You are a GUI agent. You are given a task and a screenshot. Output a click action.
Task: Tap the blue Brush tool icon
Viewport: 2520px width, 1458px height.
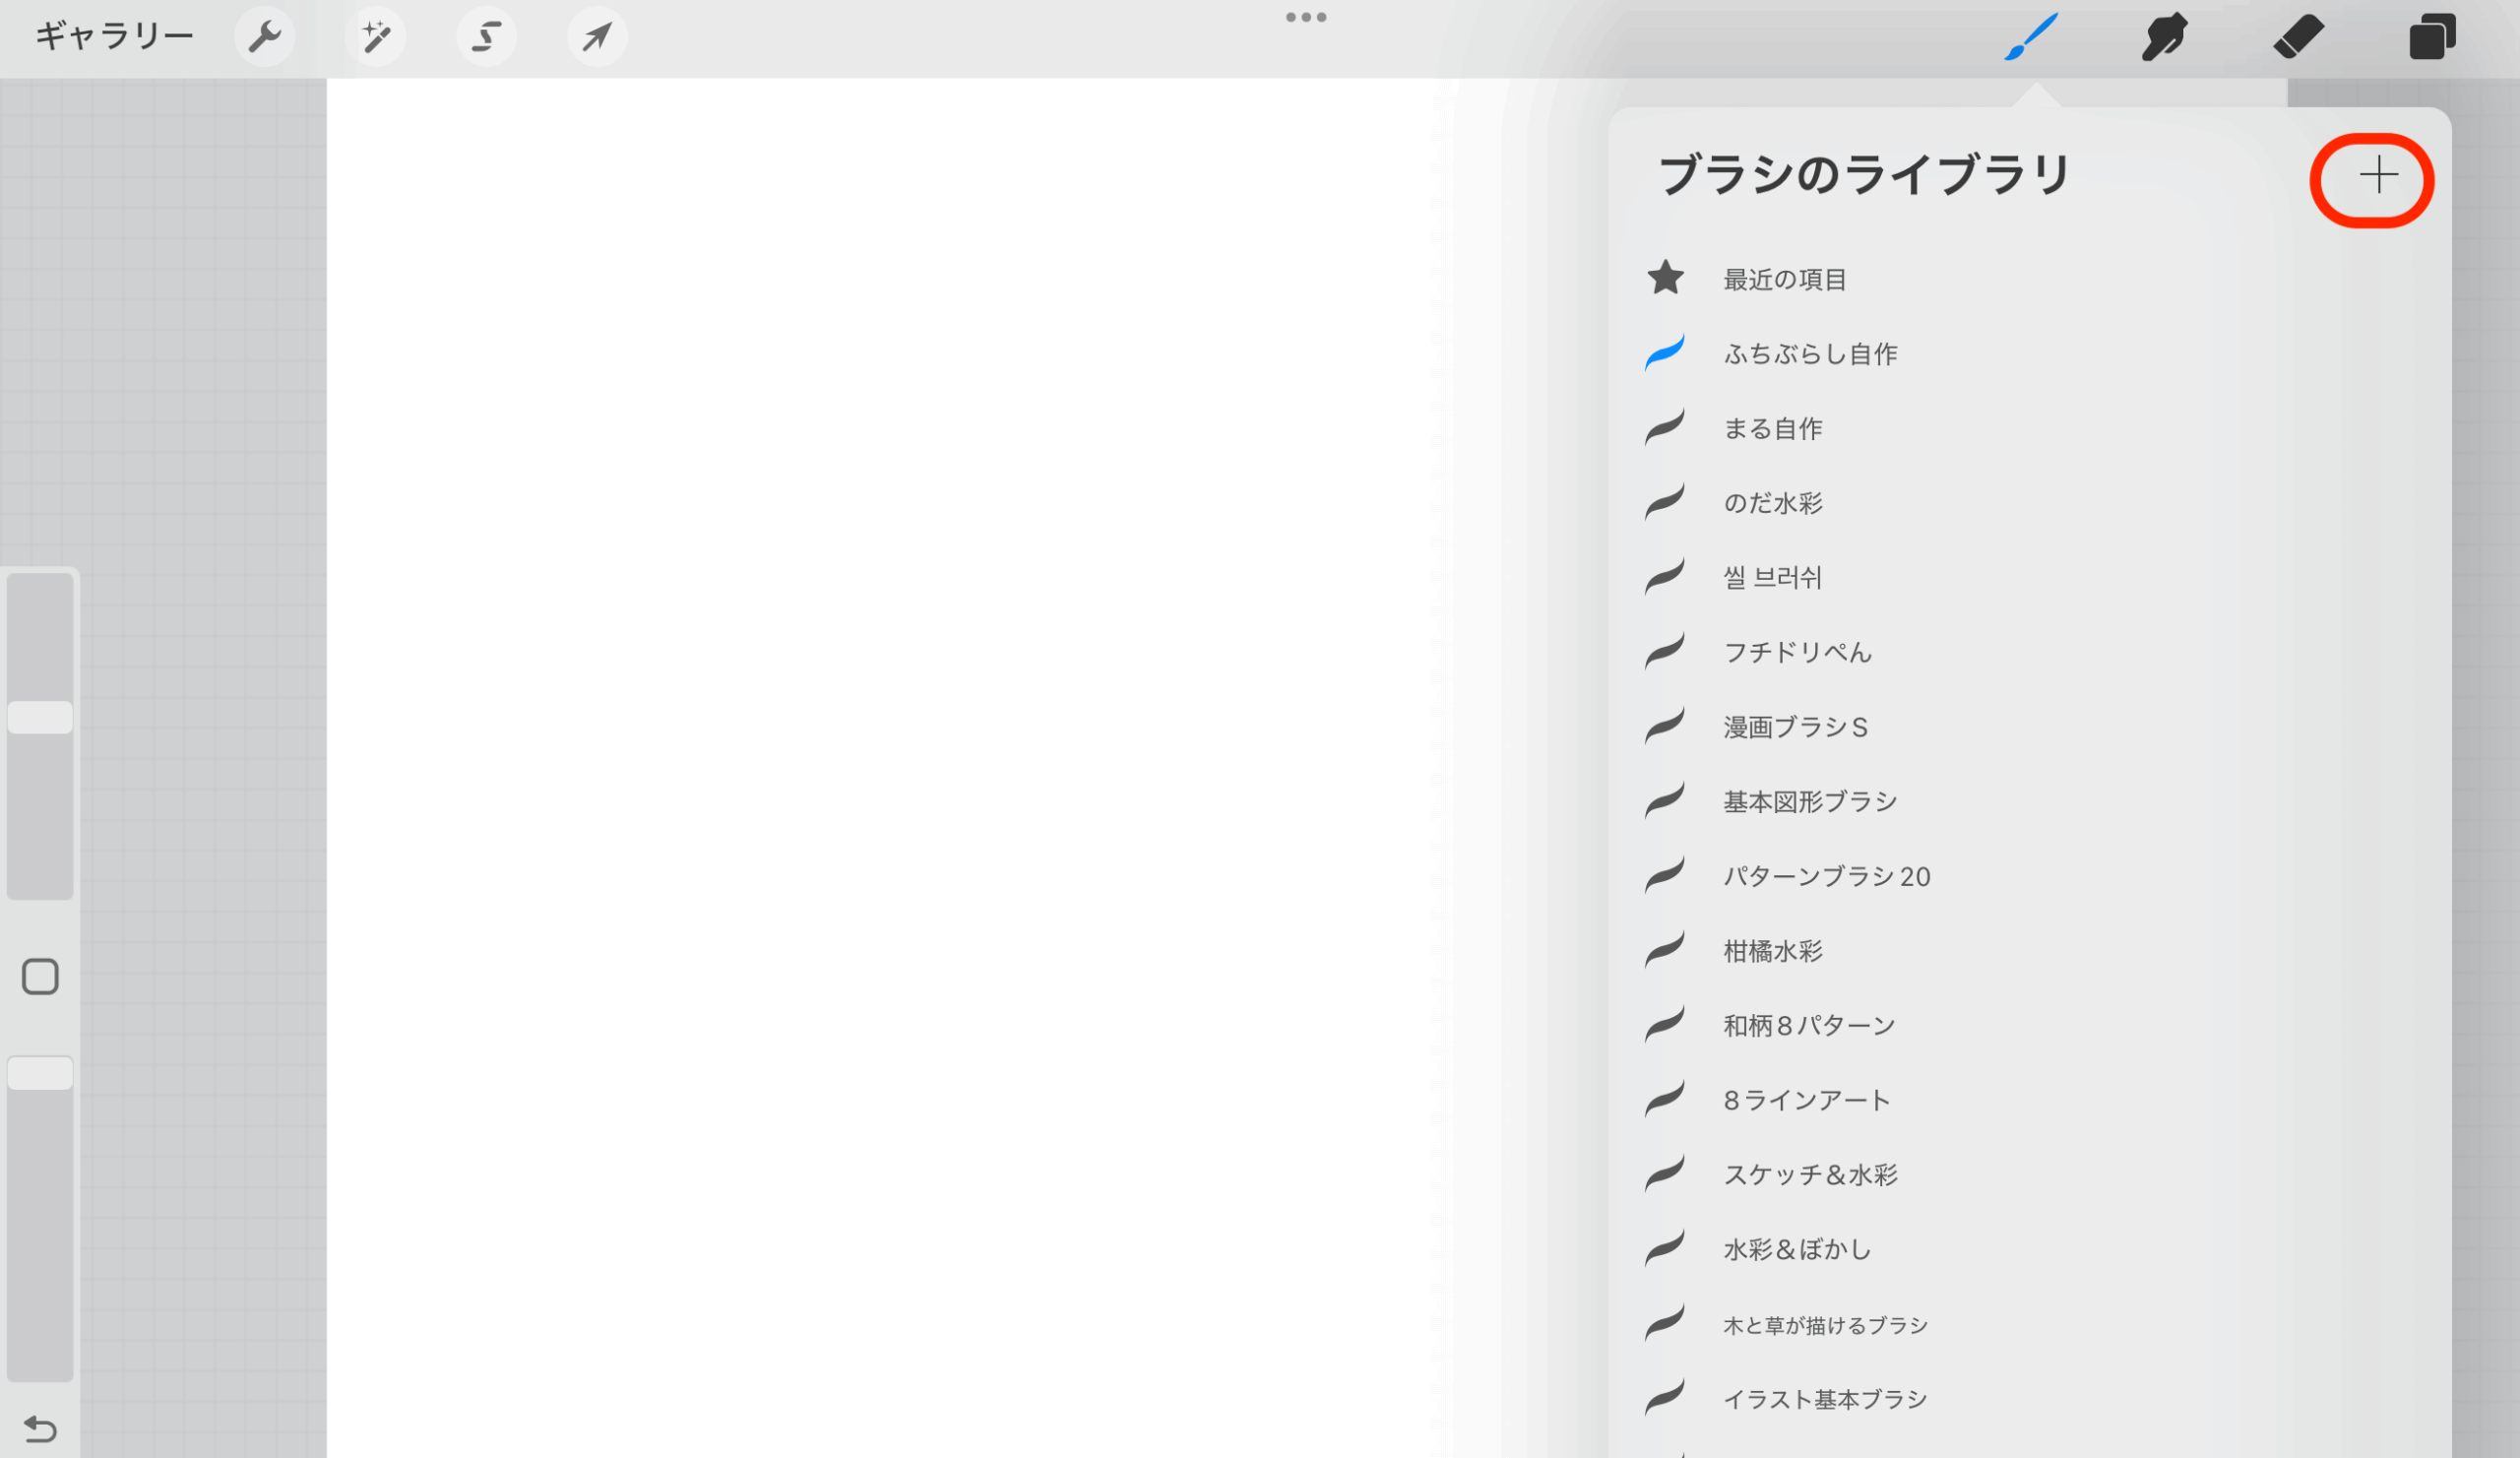(x=2031, y=37)
